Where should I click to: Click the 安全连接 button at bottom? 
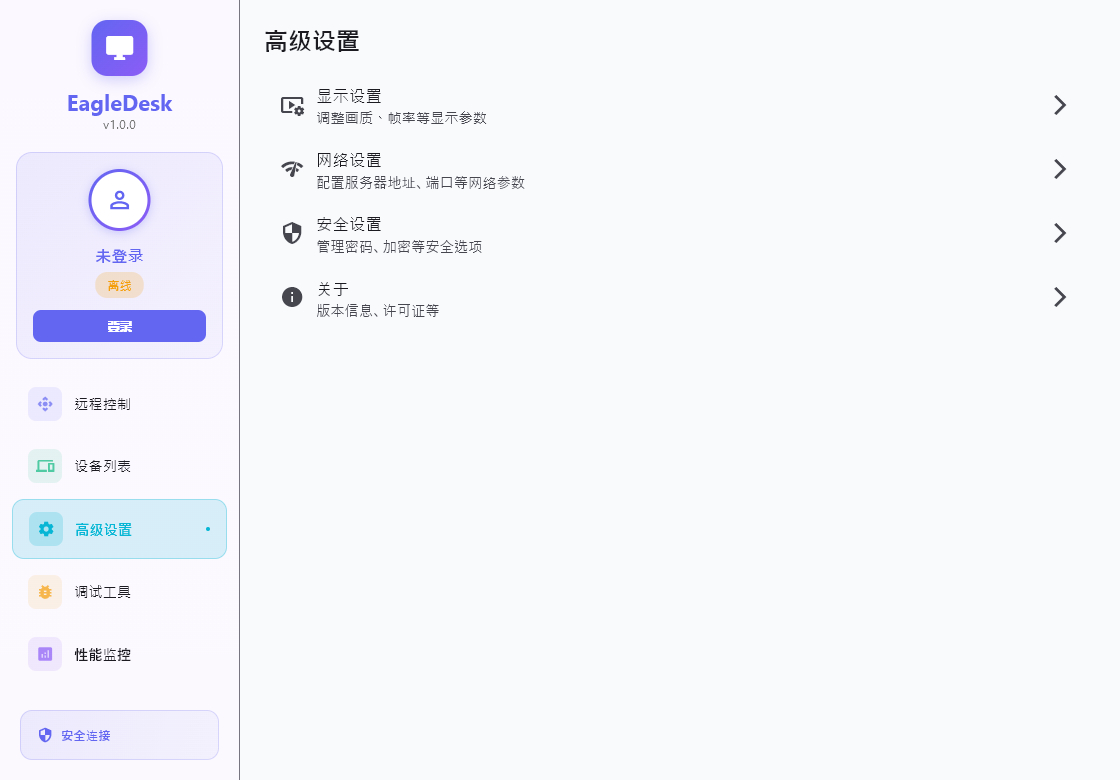[x=119, y=735]
